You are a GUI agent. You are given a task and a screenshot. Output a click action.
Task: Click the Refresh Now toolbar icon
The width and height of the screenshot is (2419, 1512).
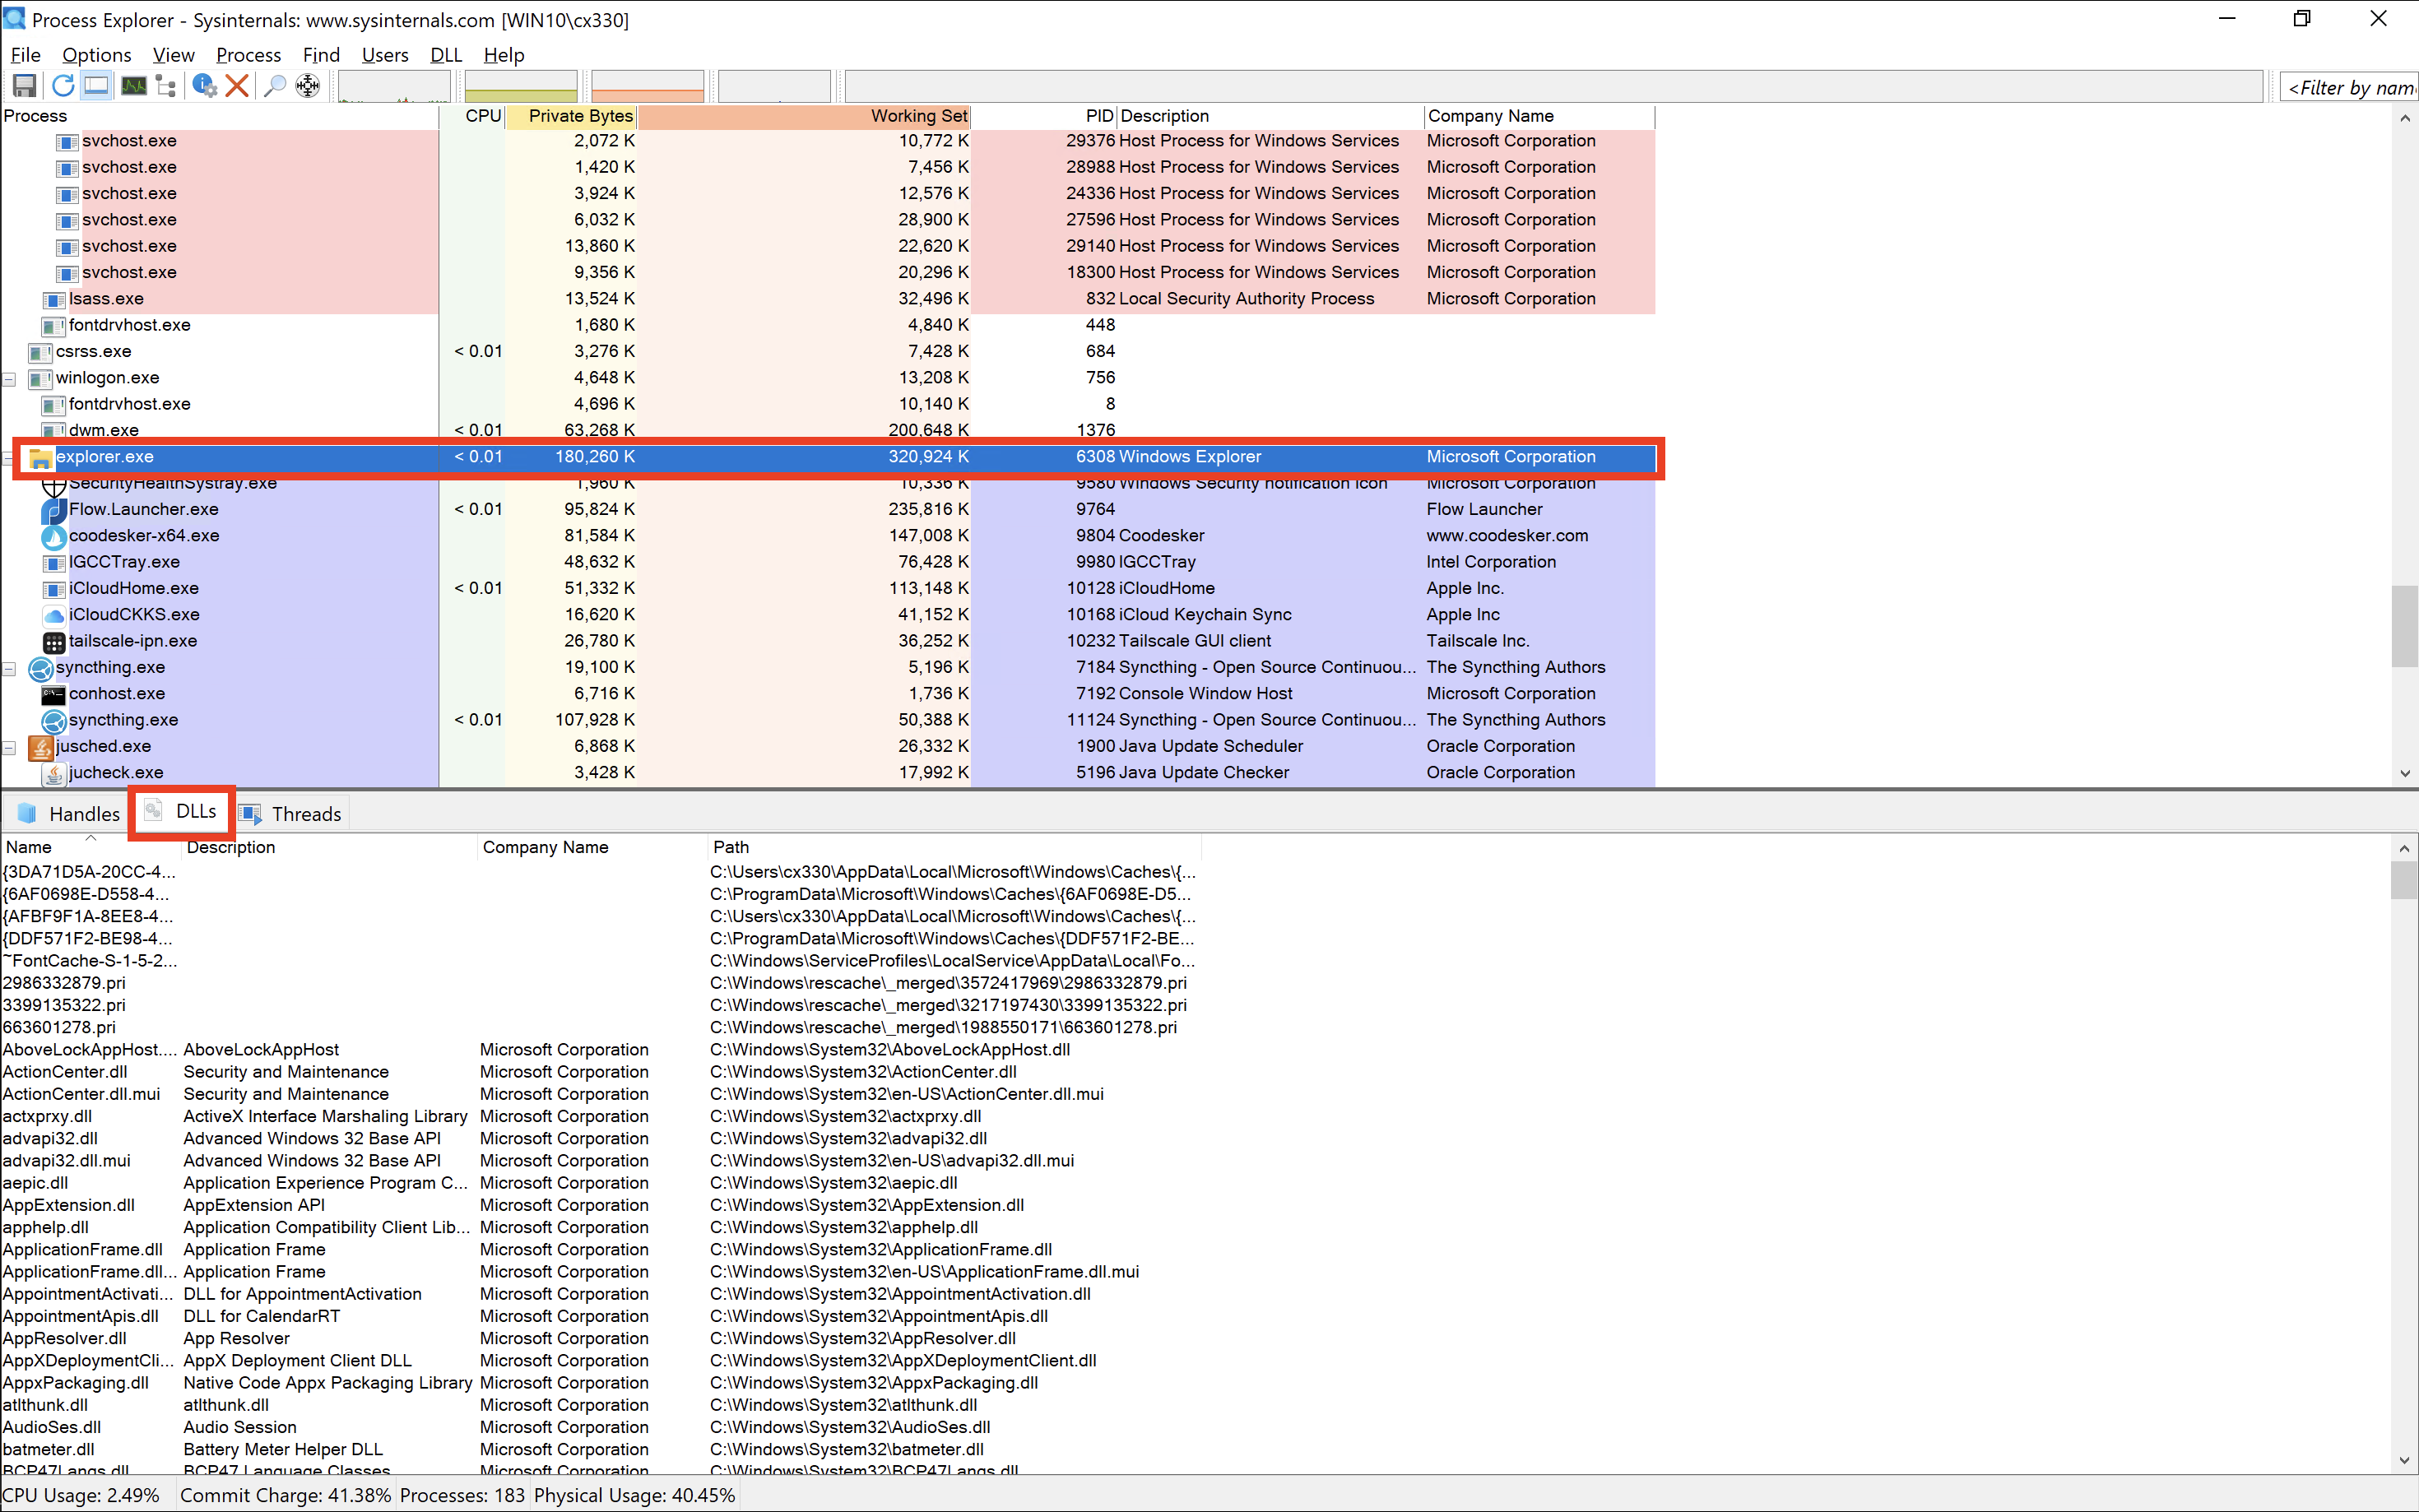[x=63, y=86]
